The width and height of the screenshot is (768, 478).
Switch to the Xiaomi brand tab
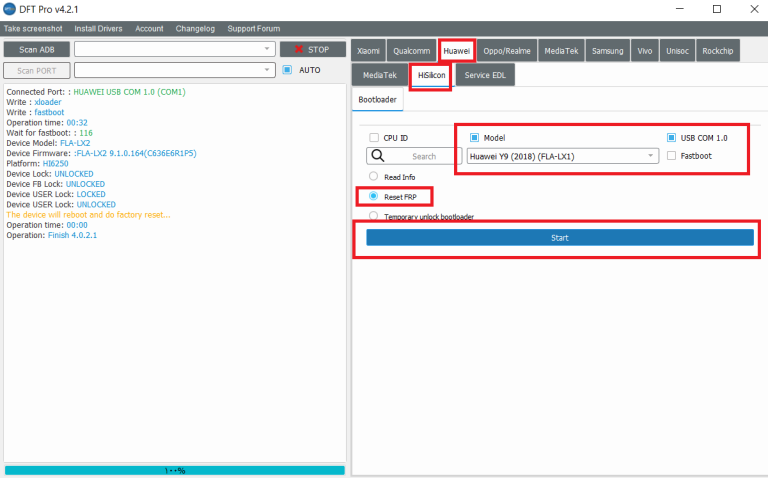pyautogui.click(x=368, y=50)
